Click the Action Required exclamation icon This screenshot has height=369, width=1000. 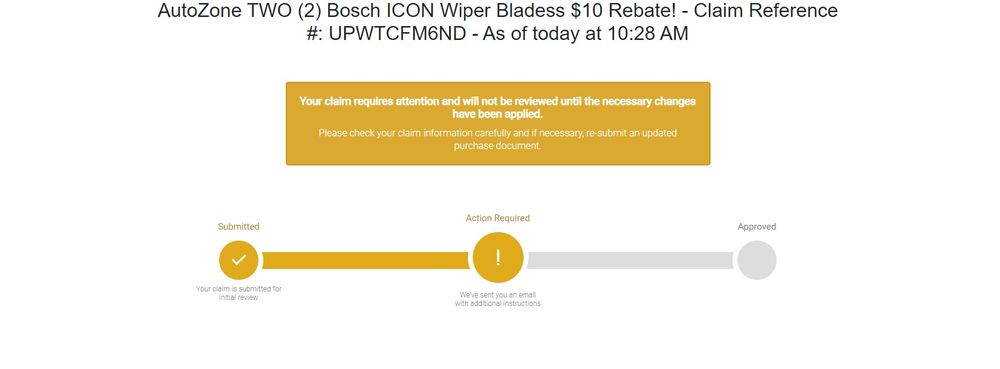click(498, 257)
